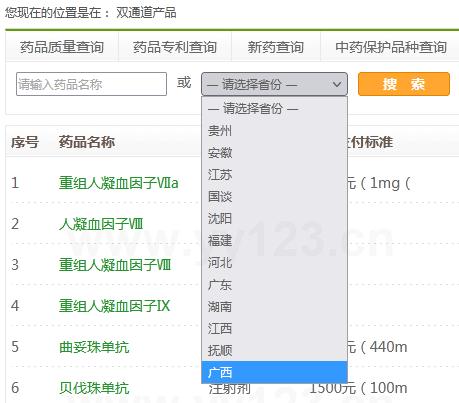Open the 新药查询 tab

coord(276,47)
